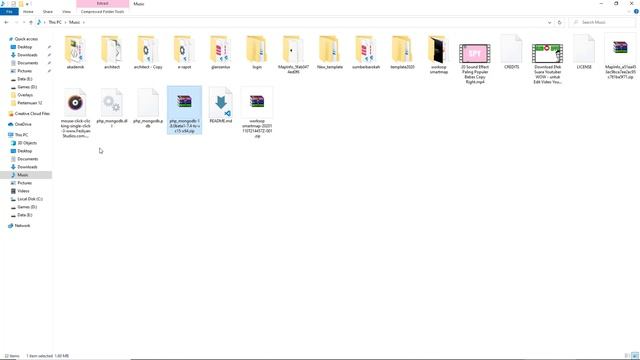Open the Pertemuan 12 pinned folder

click(29, 103)
